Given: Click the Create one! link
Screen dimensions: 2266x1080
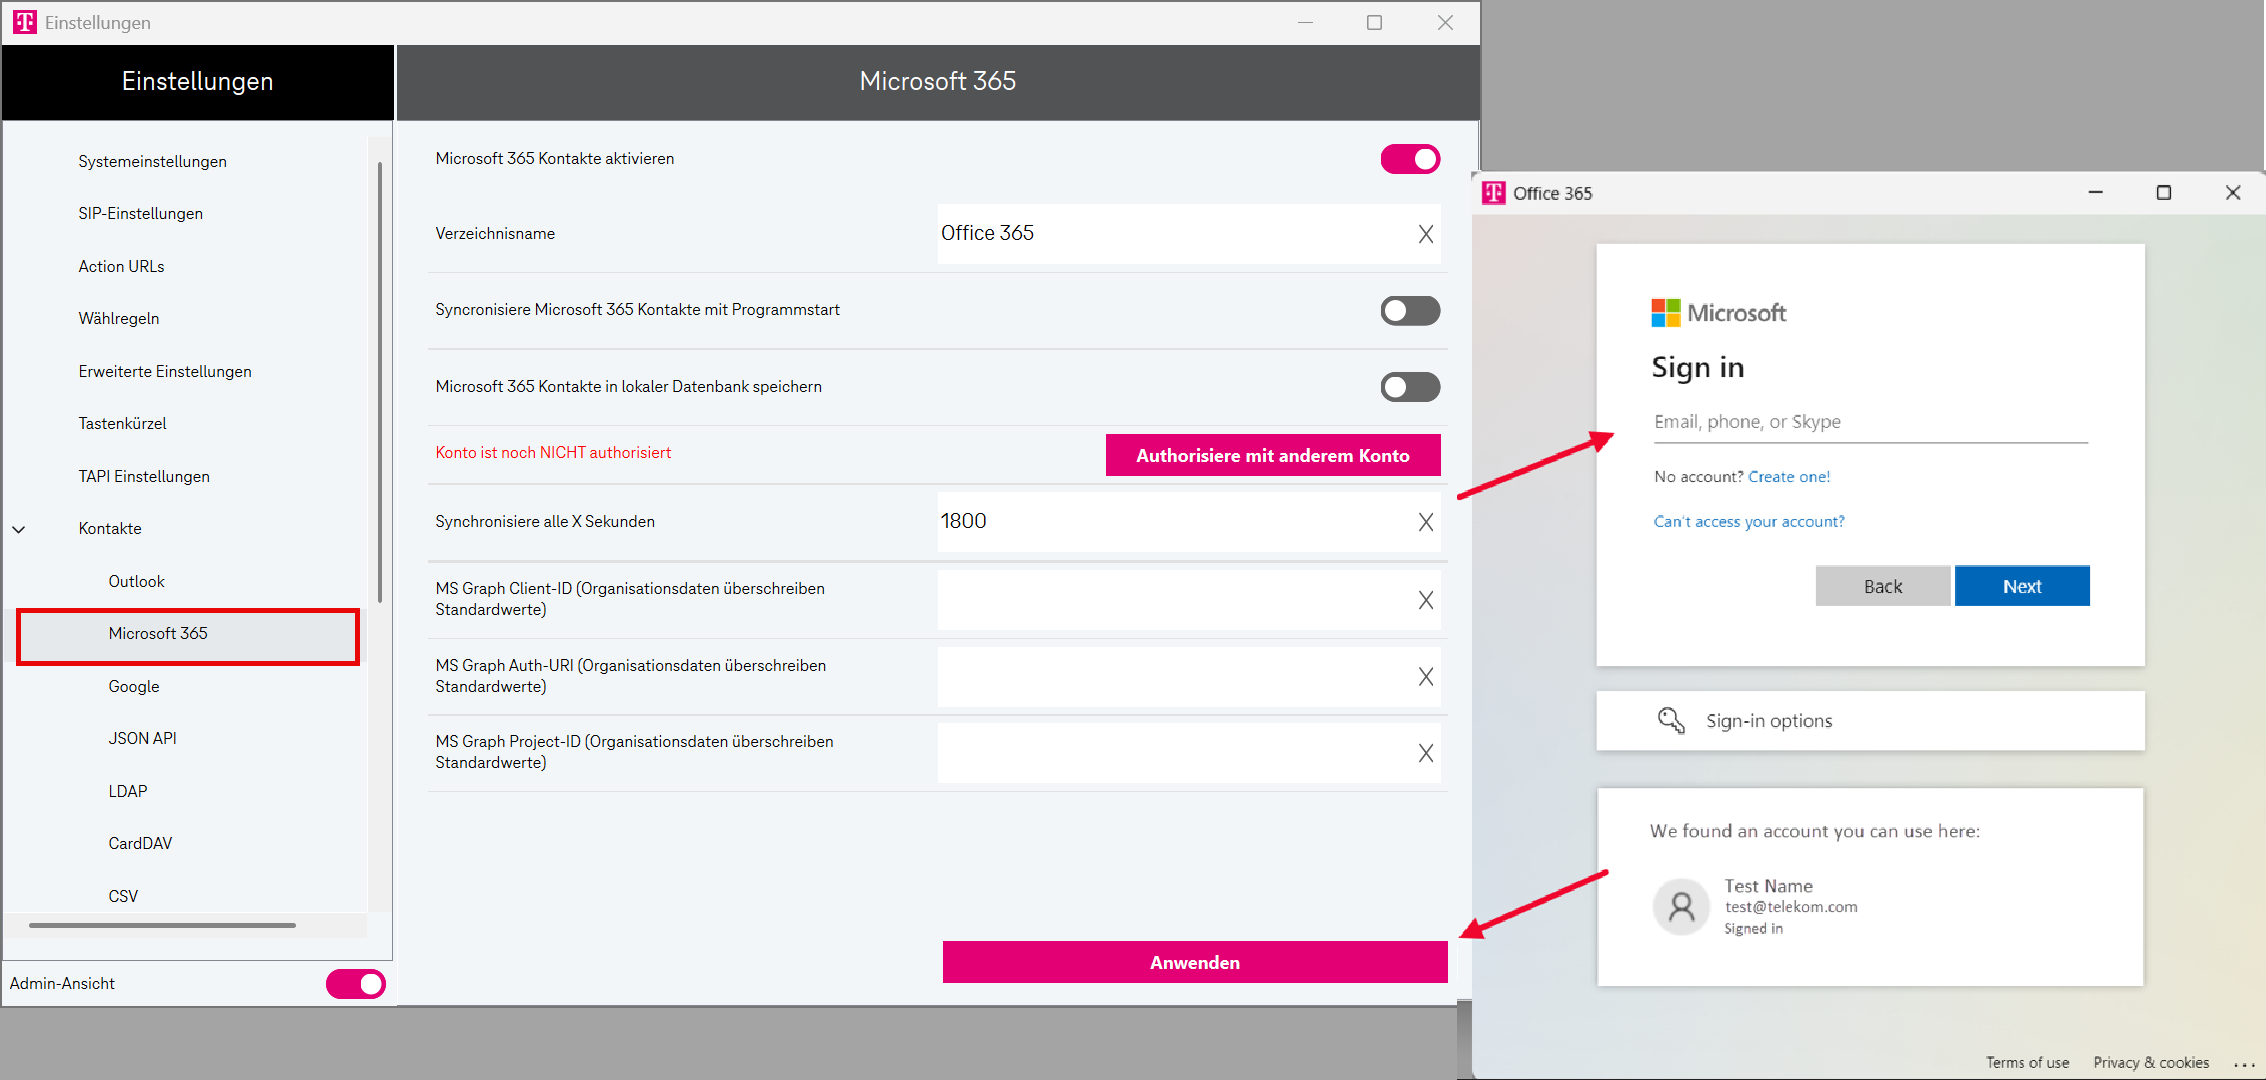Looking at the screenshot, I should [x=1788, y=477].
